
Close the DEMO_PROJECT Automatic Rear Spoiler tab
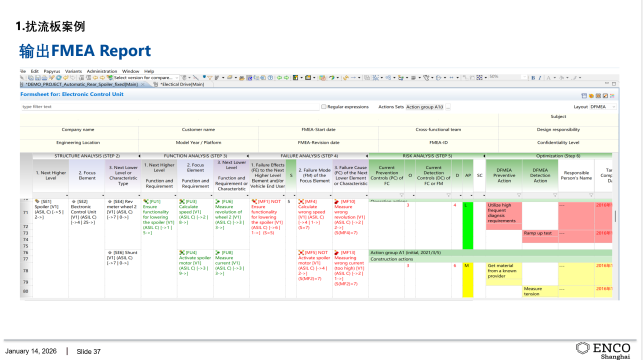143,84
